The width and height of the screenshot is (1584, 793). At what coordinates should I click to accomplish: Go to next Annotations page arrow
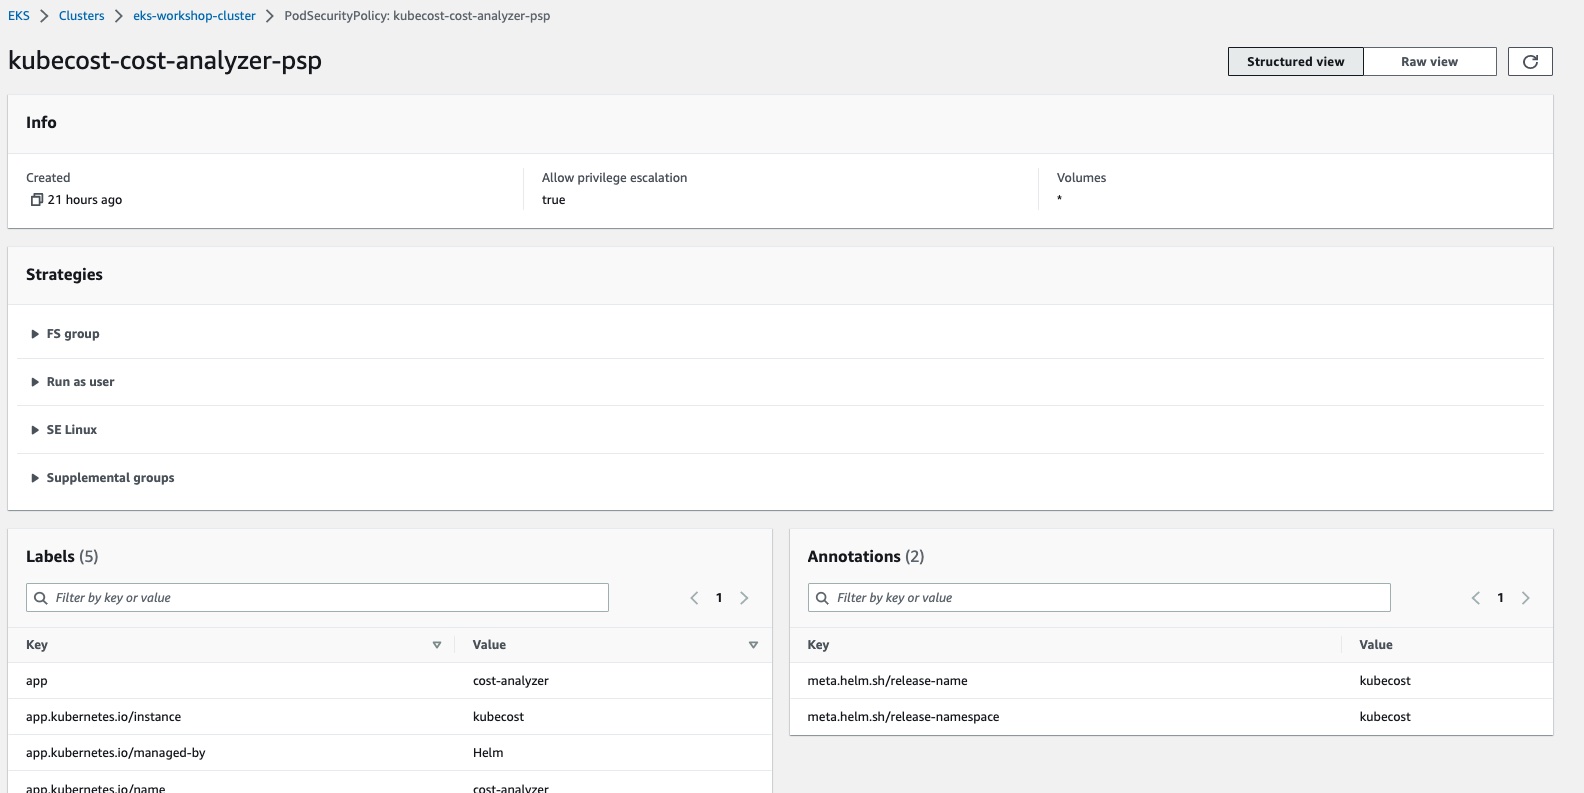[x=1526, y=598]
